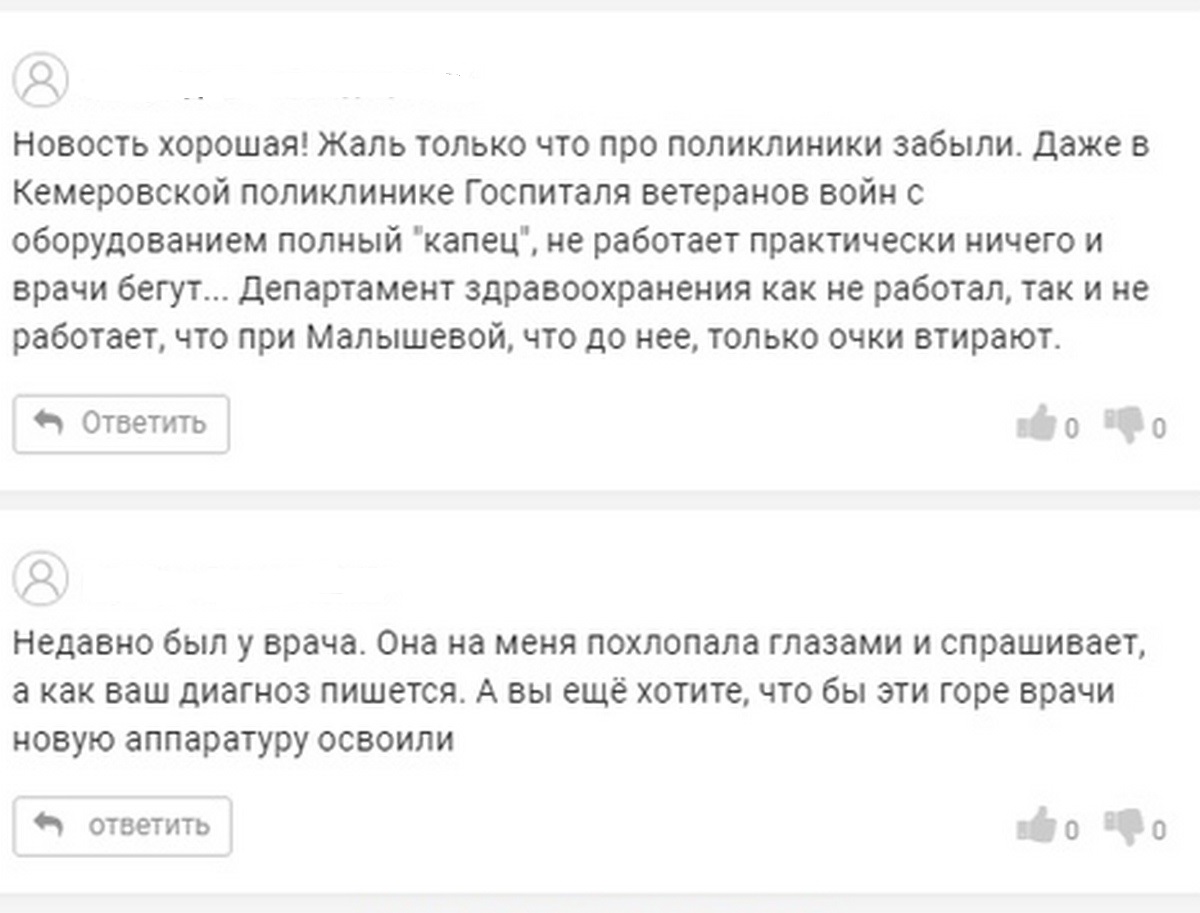Image resolution: width=1200 pixels, height=913 pixels.
Task: Click the avatar icon of the first commenter
Action: click(41, 80)
